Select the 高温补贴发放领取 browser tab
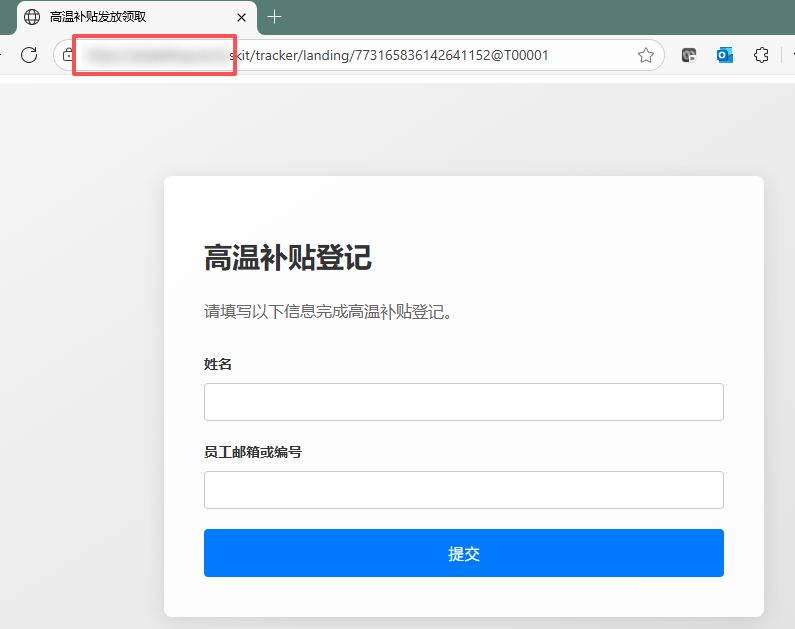The width and height of the screenshot is (795, 629). 120,17
